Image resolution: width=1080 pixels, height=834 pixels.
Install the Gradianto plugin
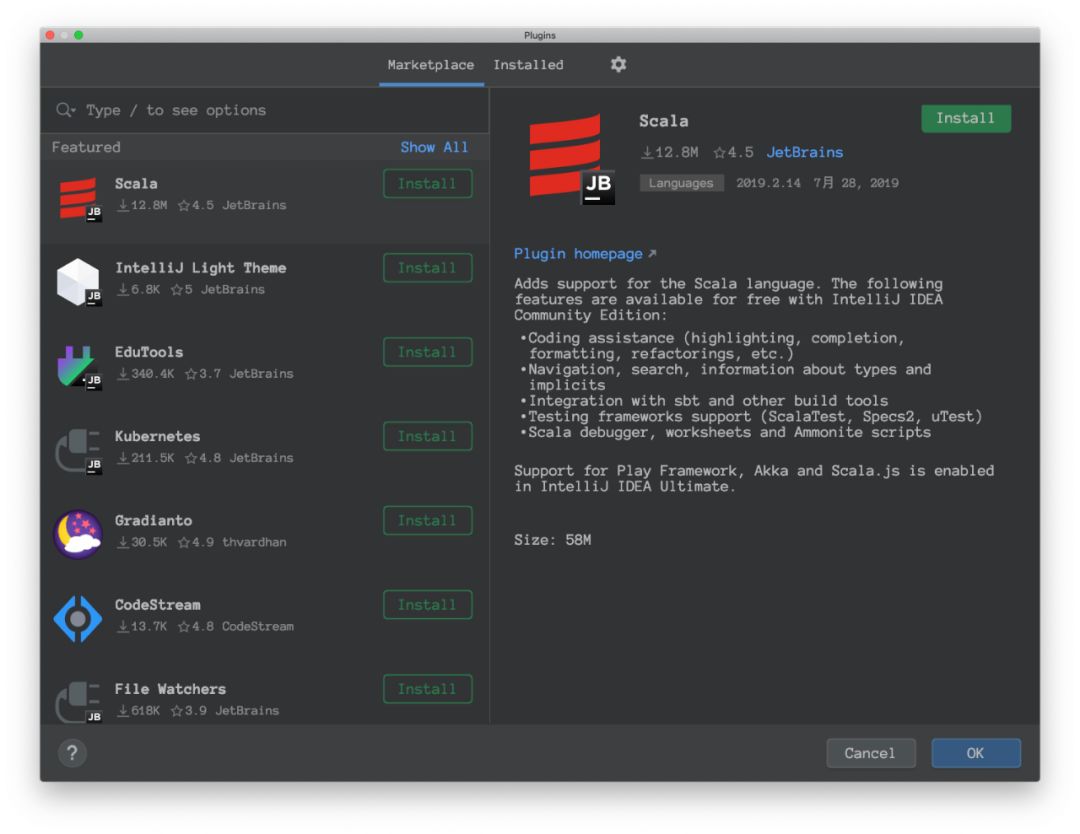point(428,521)
